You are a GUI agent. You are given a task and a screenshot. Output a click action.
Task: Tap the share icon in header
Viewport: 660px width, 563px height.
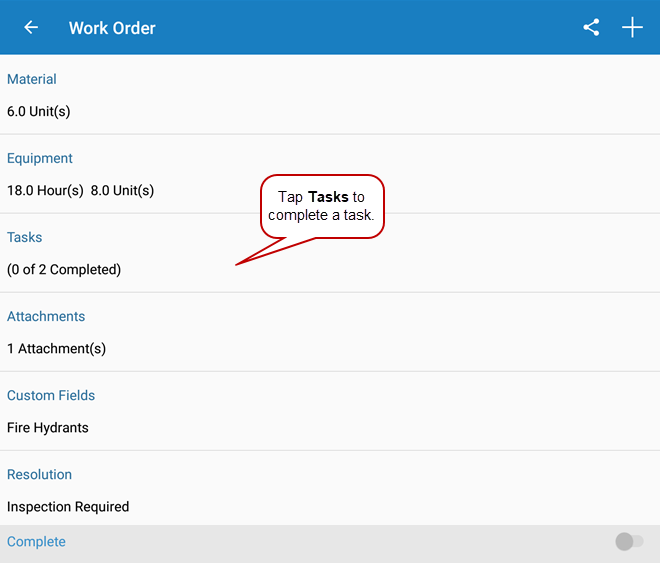[x=591, y=28]
